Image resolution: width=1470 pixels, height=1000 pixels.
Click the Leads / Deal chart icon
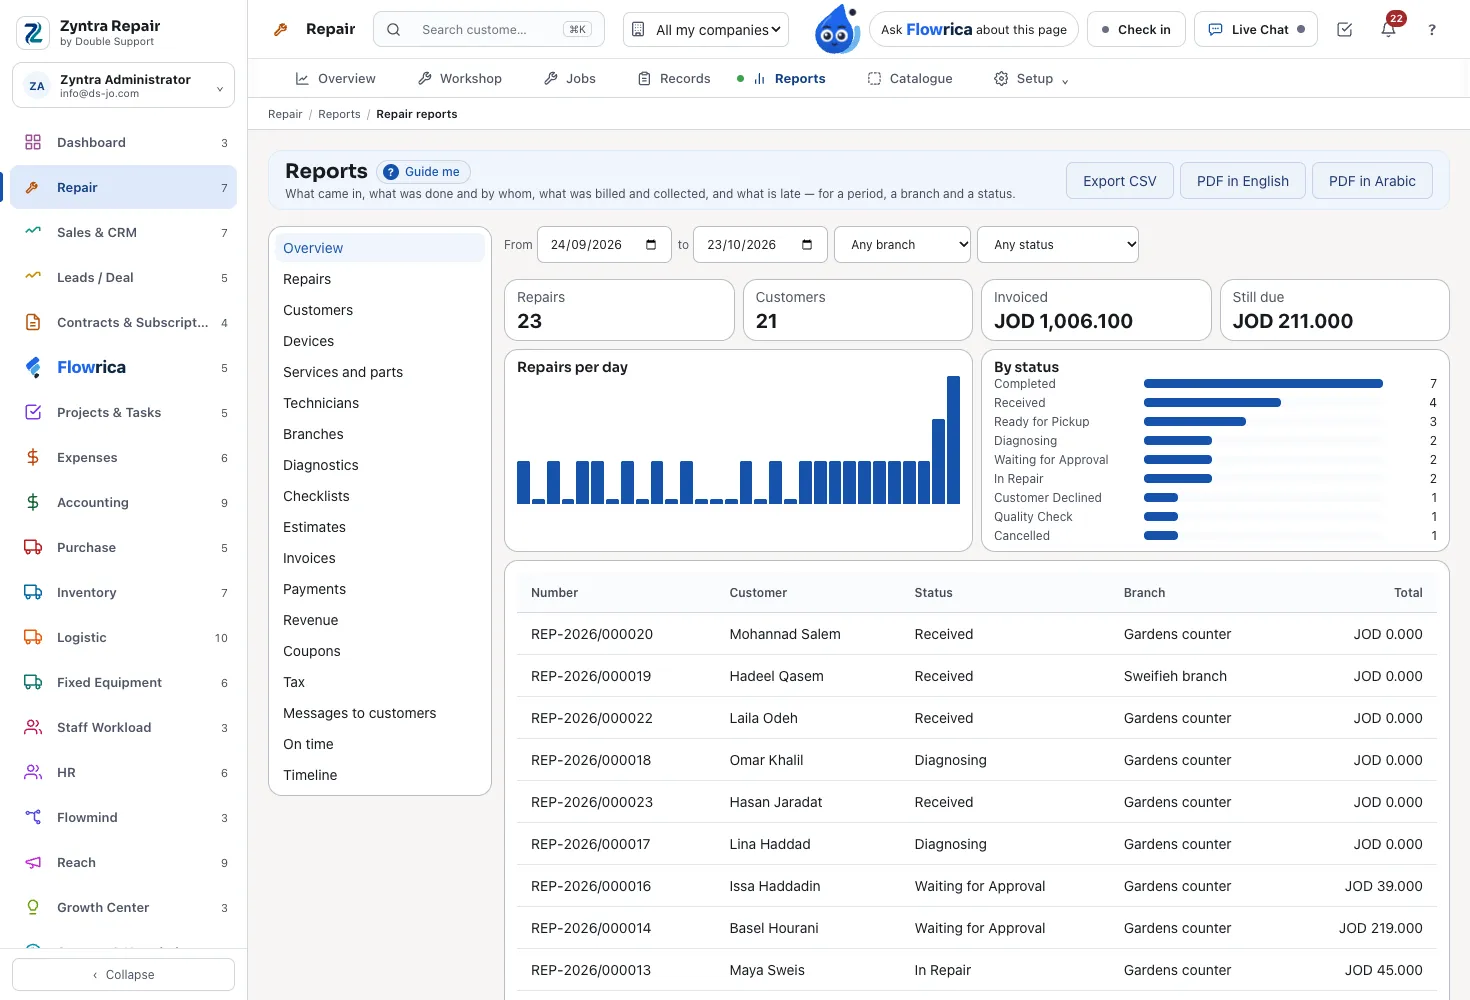33,277
